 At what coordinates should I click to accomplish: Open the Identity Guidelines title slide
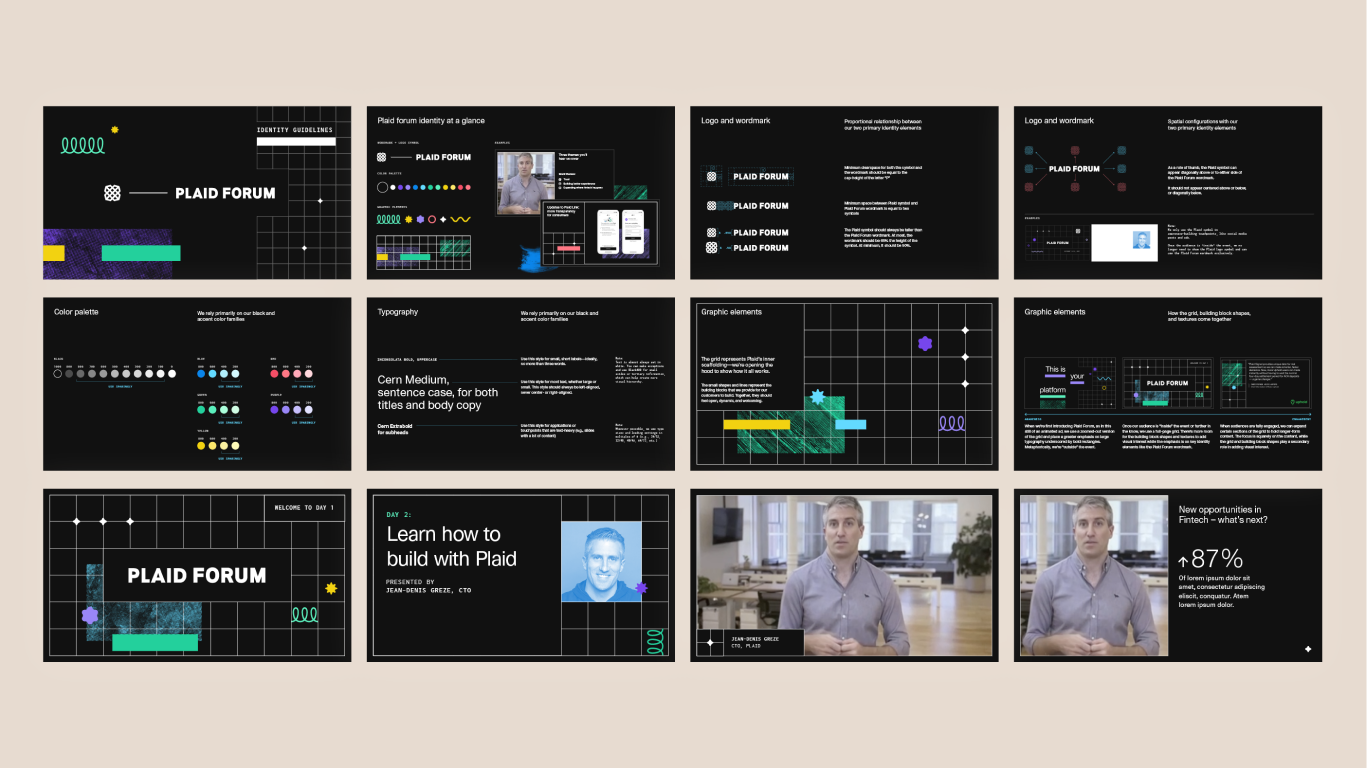coord(197,193)
